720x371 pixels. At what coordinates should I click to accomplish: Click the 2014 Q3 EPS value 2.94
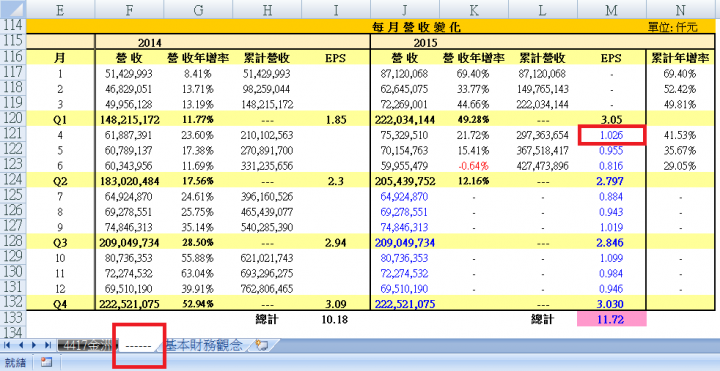(x=336, y=242)
